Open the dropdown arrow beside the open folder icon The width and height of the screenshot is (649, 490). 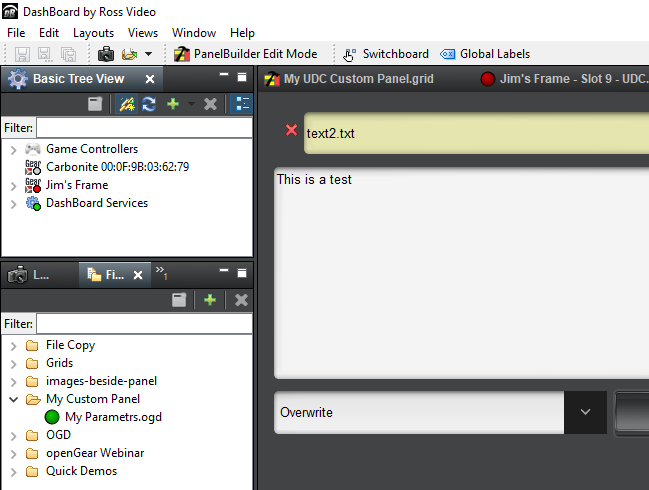149,54
